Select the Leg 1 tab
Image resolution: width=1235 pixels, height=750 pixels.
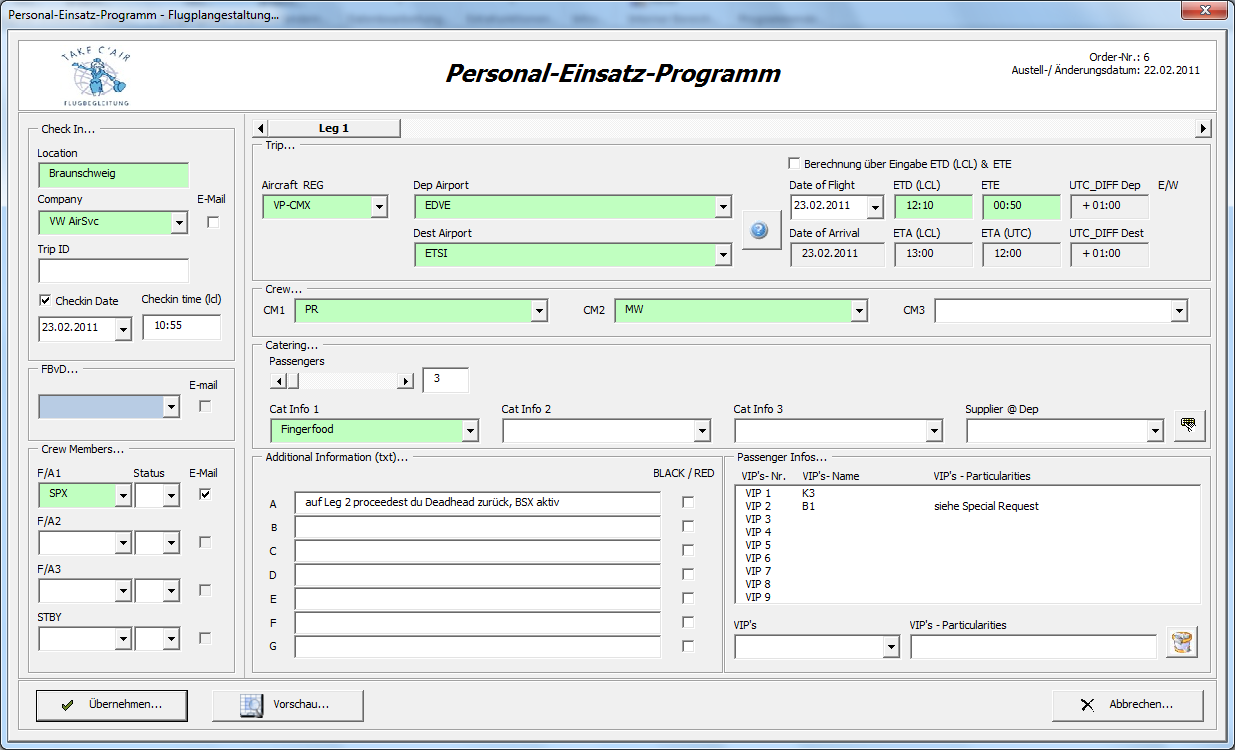pos(334,128)
